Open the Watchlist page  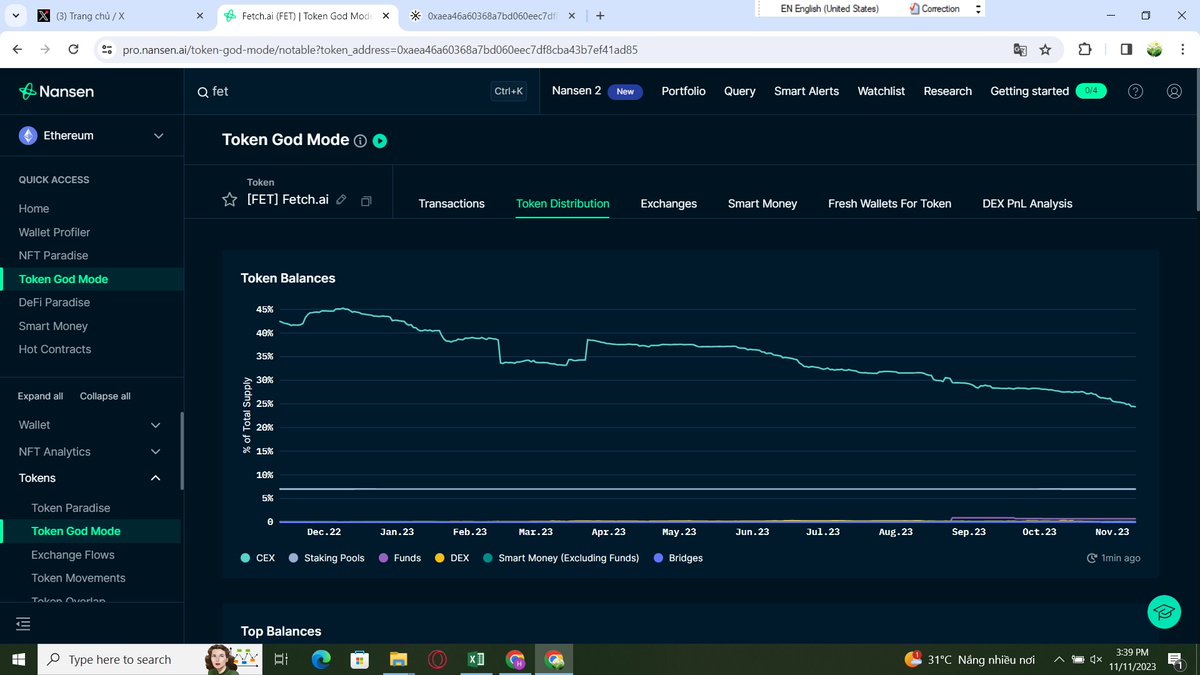click(x=881, y=91)
